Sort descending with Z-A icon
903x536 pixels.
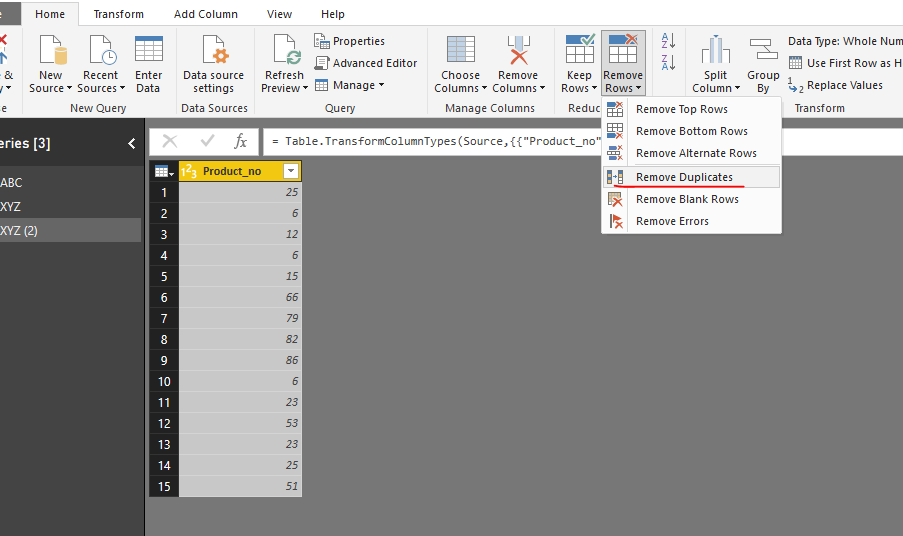(x=668, y=62)
